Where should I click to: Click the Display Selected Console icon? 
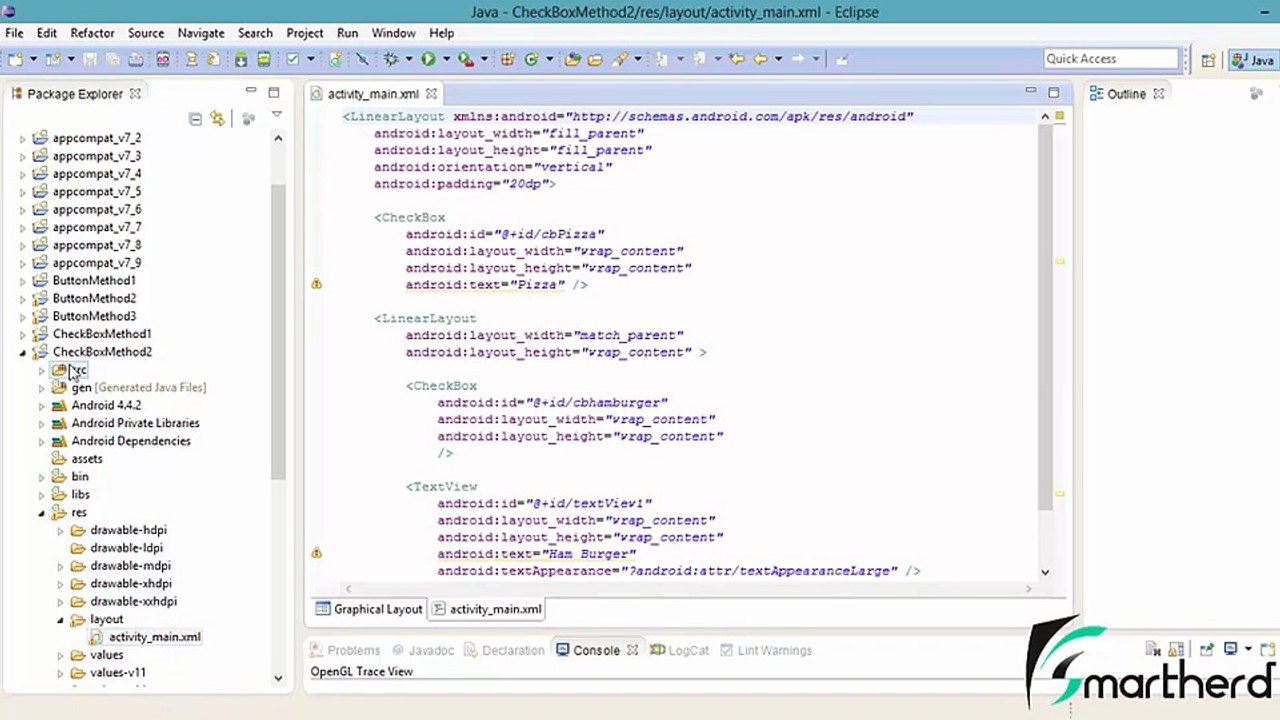pyautogui.click(x=1231, y=650)
